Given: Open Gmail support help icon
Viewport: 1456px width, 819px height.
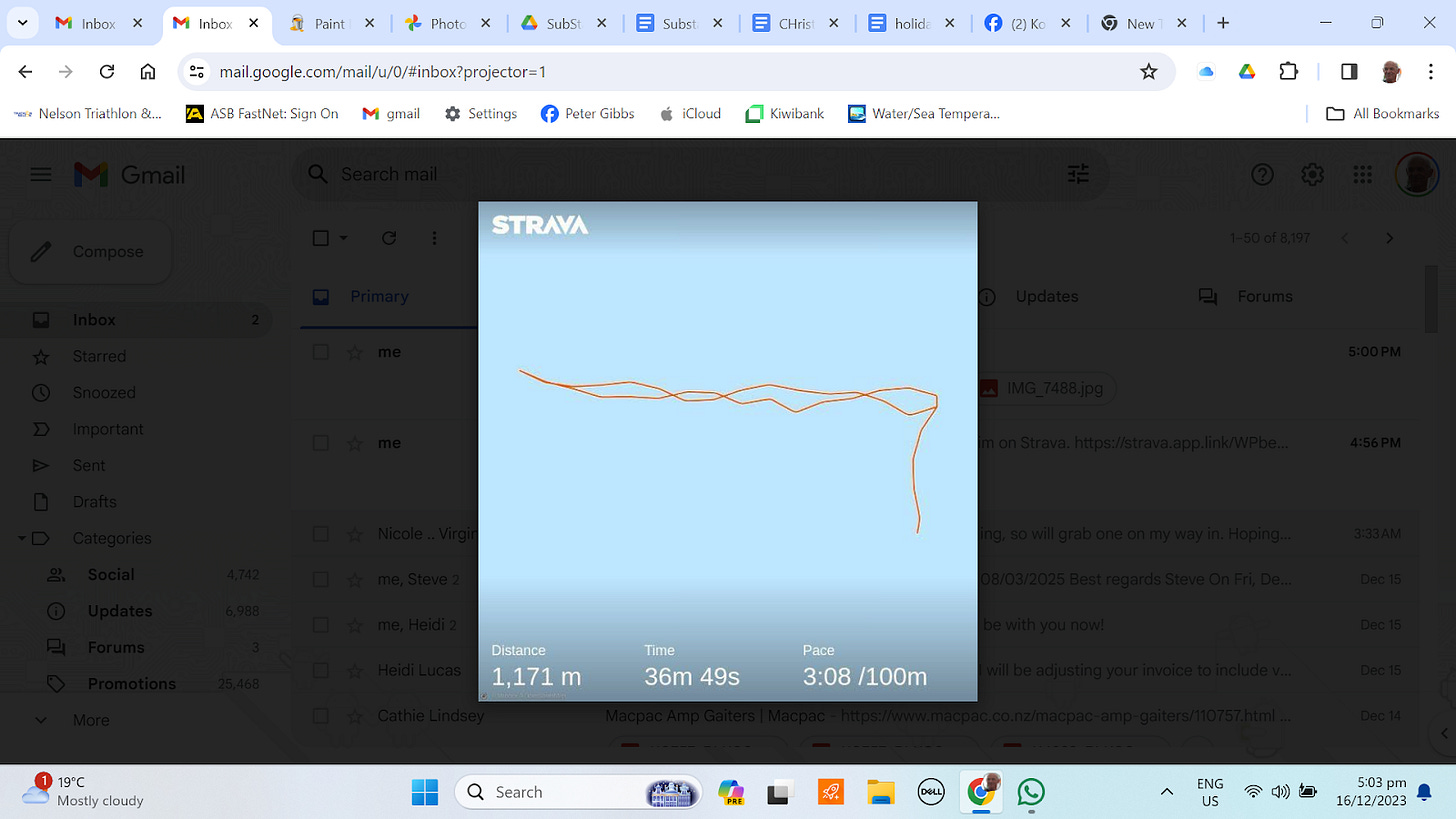Looking at the screenshot, I should point(1262,175).
